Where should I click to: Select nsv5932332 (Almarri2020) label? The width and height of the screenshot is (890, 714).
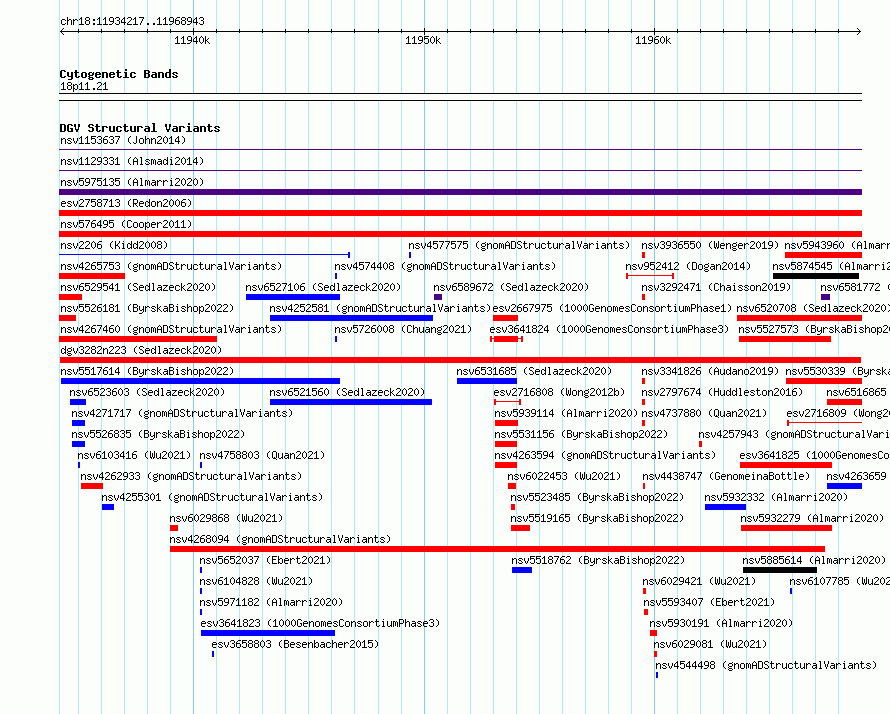click(x=776, y=497)
